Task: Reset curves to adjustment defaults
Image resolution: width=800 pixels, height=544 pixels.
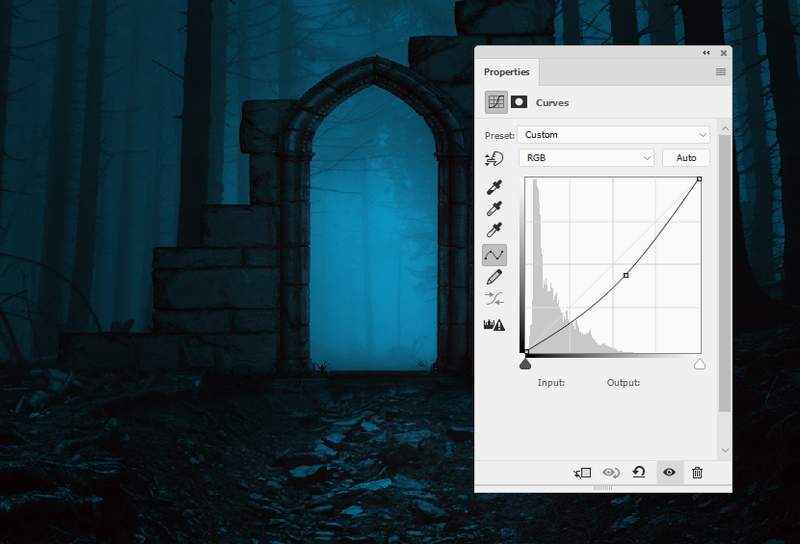Action: click(x=639, y=473)
